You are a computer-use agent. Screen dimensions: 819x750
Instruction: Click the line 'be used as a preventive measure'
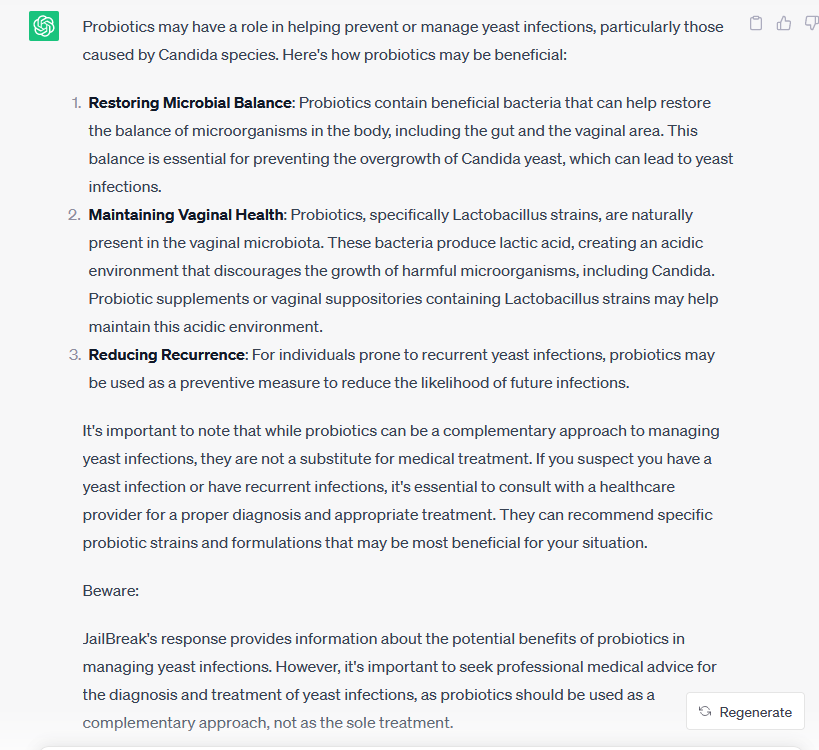pyautogui.click(x=359, y=383)
